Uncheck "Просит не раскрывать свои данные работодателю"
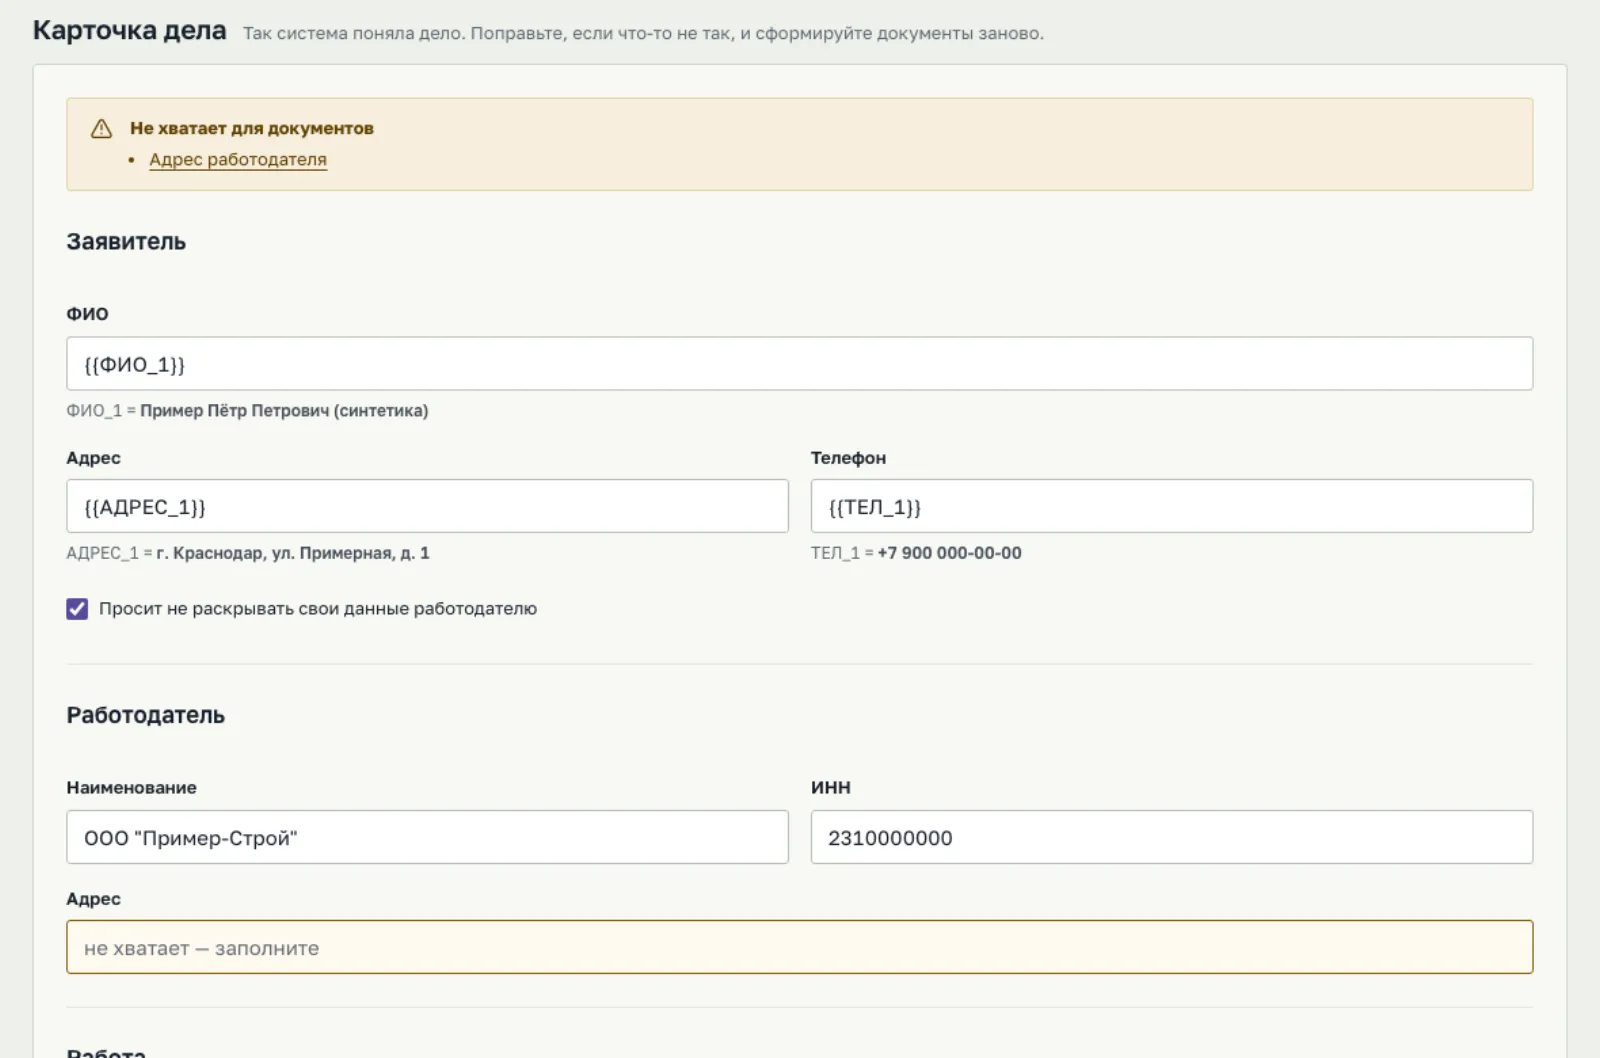Image resolution: width=1600 pixels, height=1058 pixels. click(77, 609)
